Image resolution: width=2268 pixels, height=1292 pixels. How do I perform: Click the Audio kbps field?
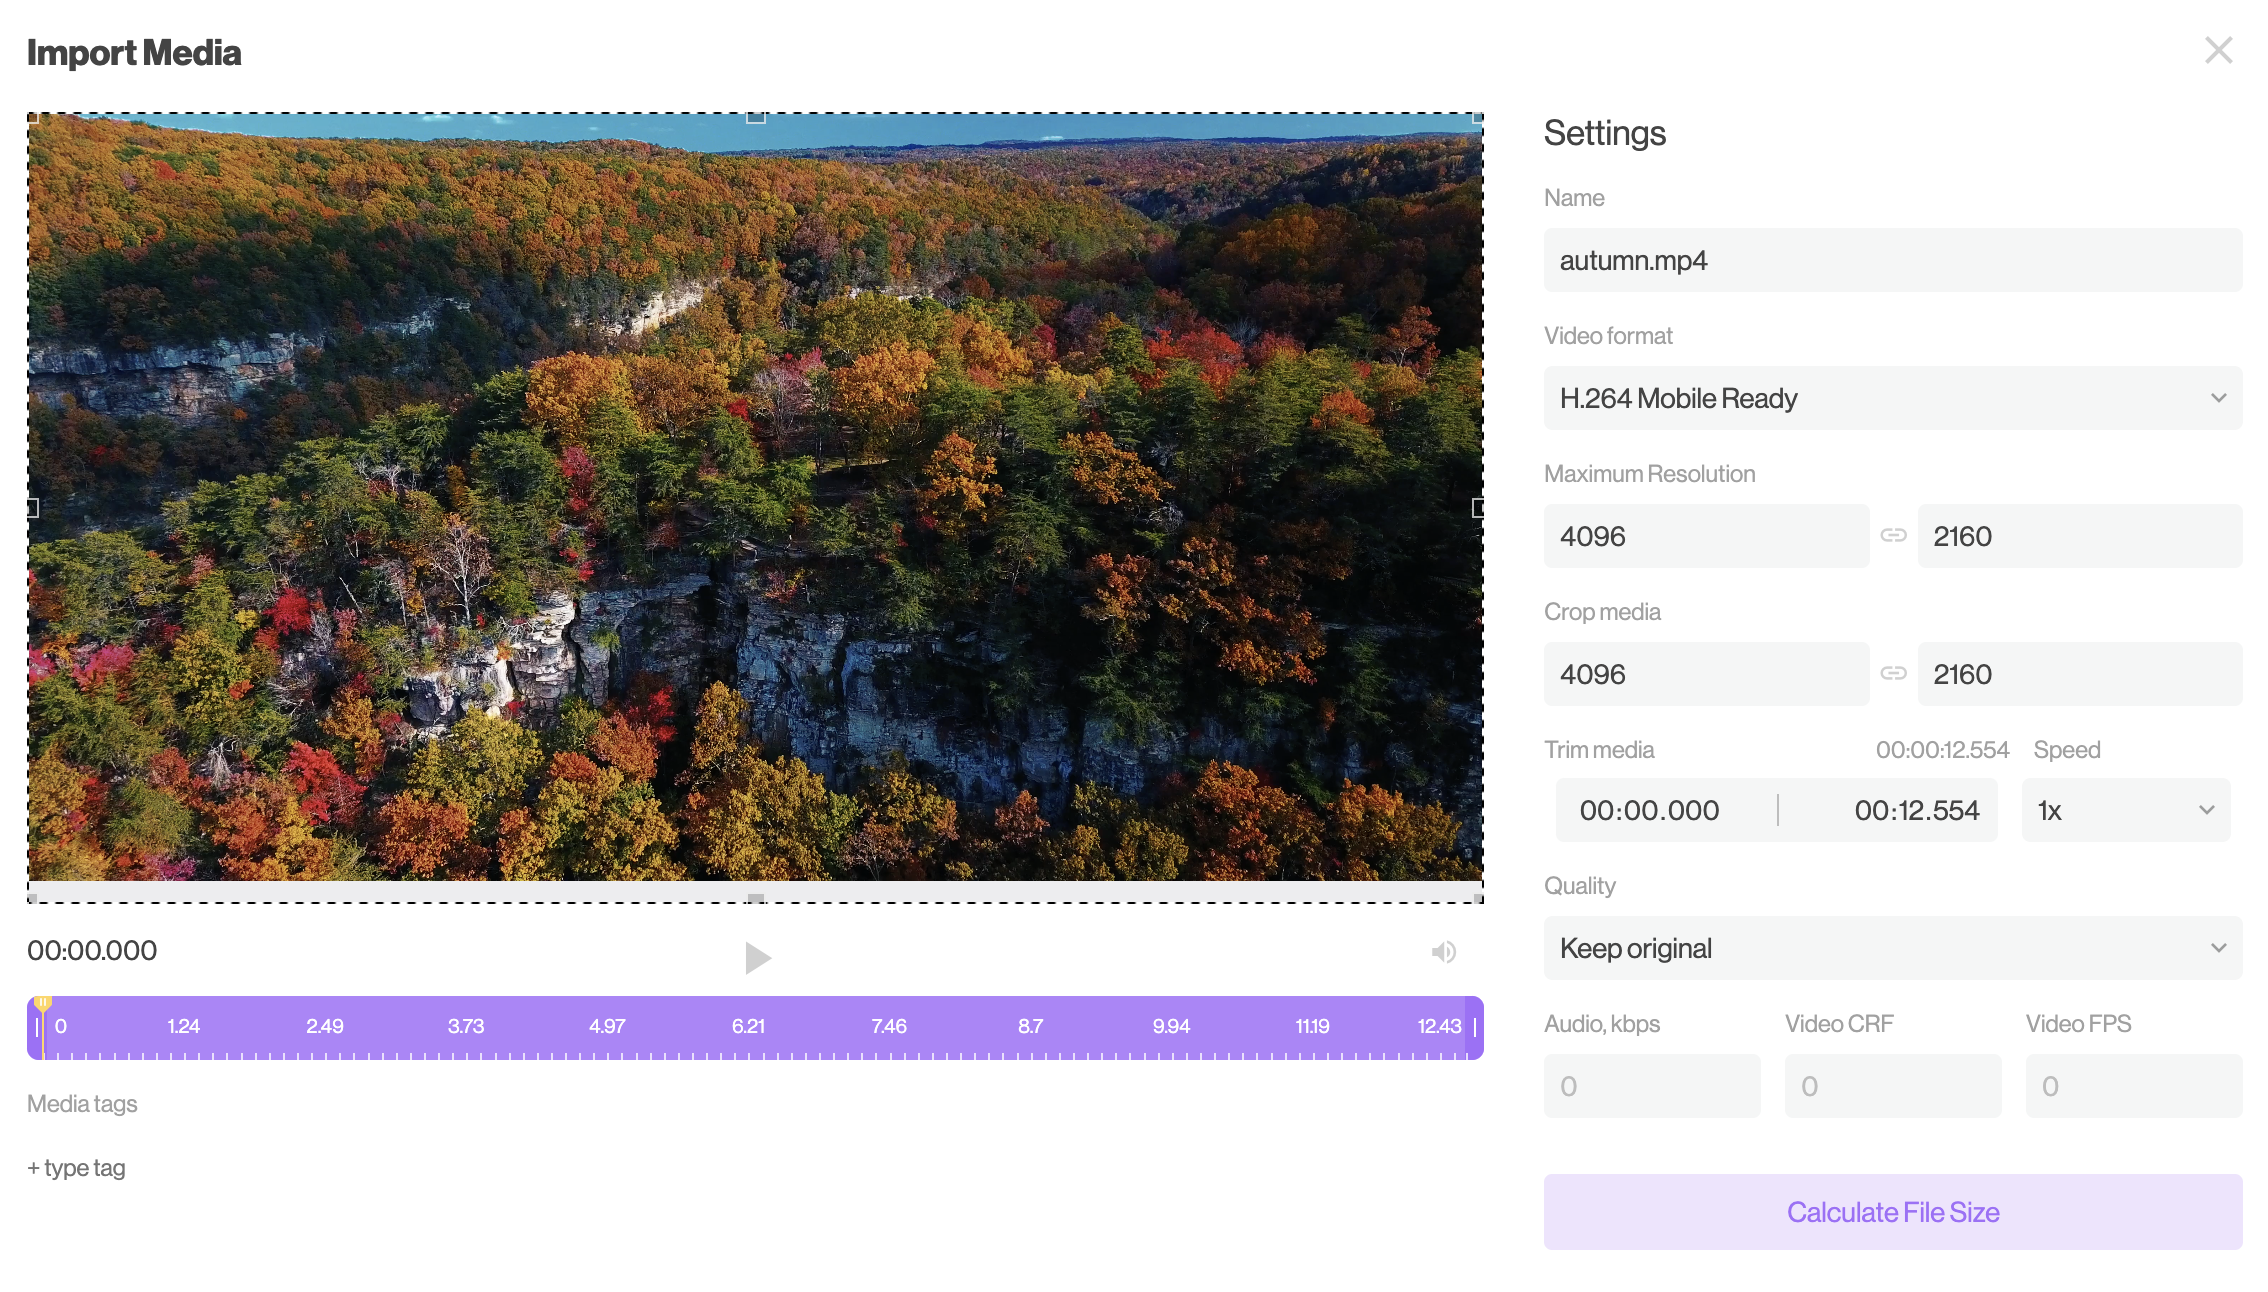pos(1652,1086)
